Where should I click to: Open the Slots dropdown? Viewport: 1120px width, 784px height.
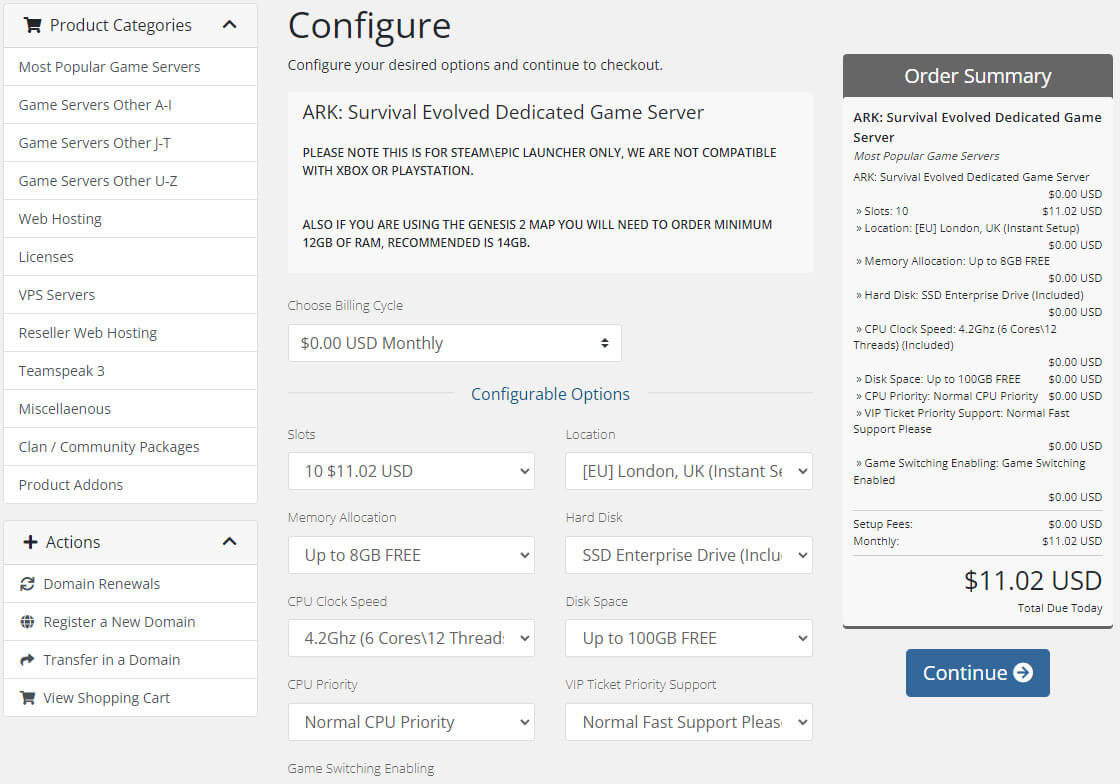pyautogui.click(x=411, y=471)
